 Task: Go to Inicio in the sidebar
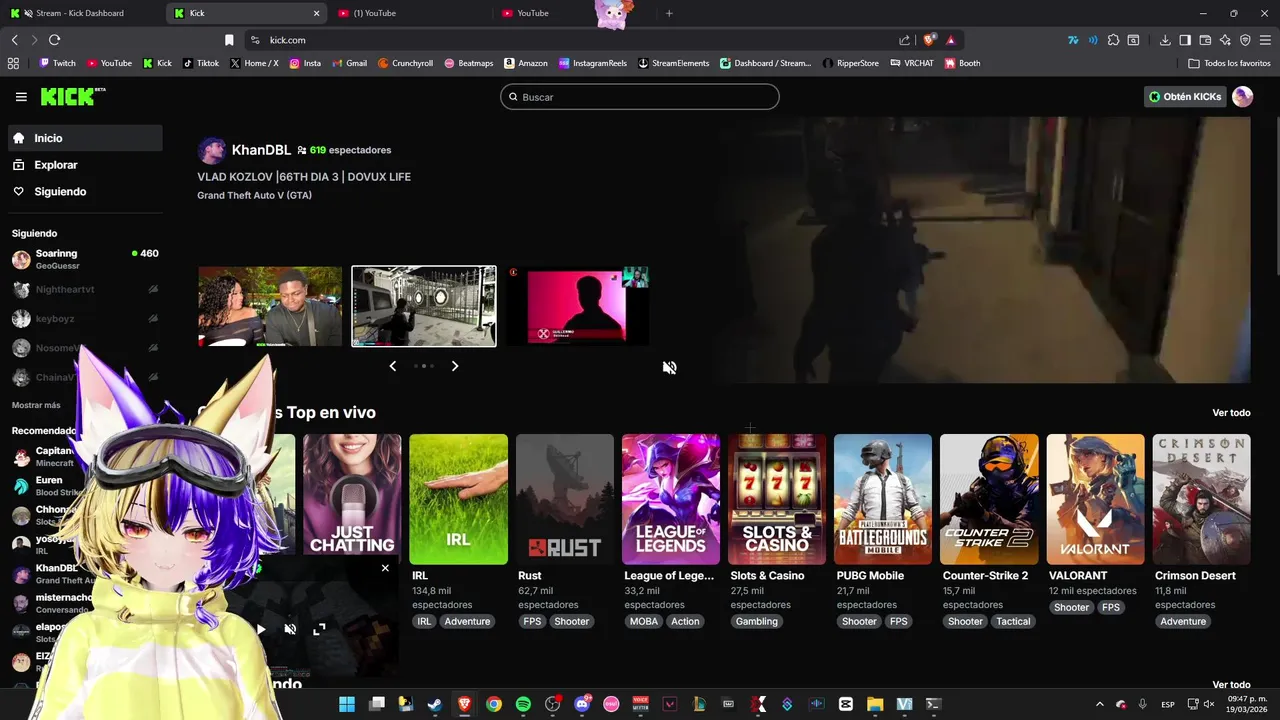tap(85, 138)
